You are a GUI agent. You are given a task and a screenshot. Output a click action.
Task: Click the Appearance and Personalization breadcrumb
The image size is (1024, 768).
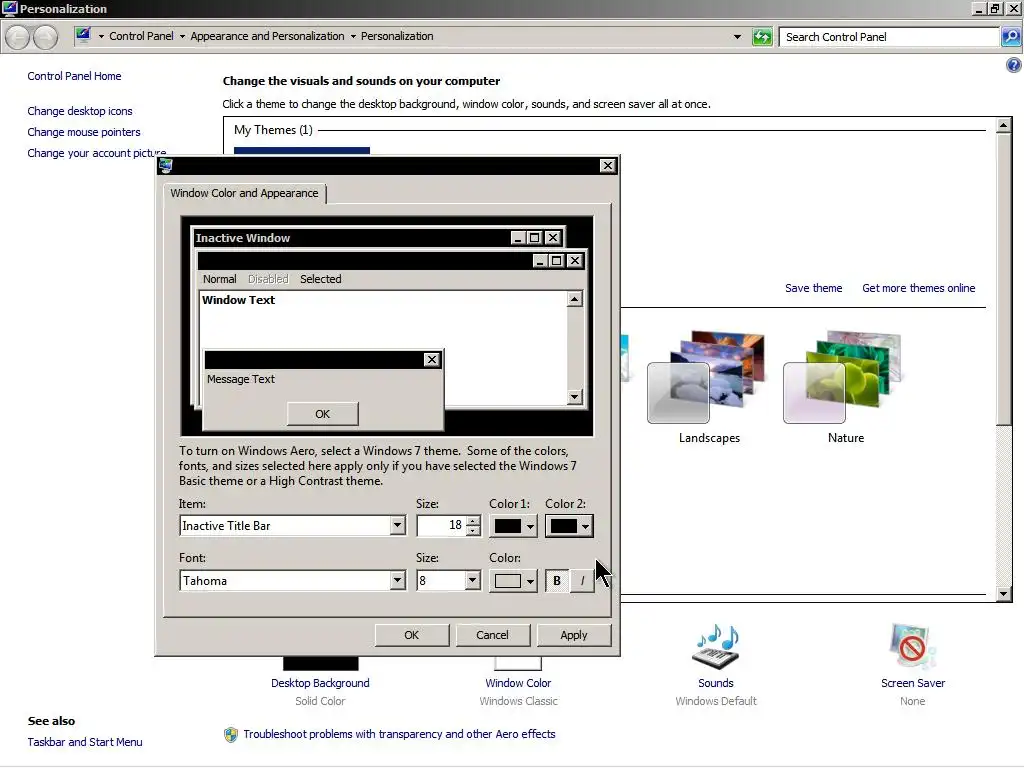pyautogui.click(x=267, y=36)
